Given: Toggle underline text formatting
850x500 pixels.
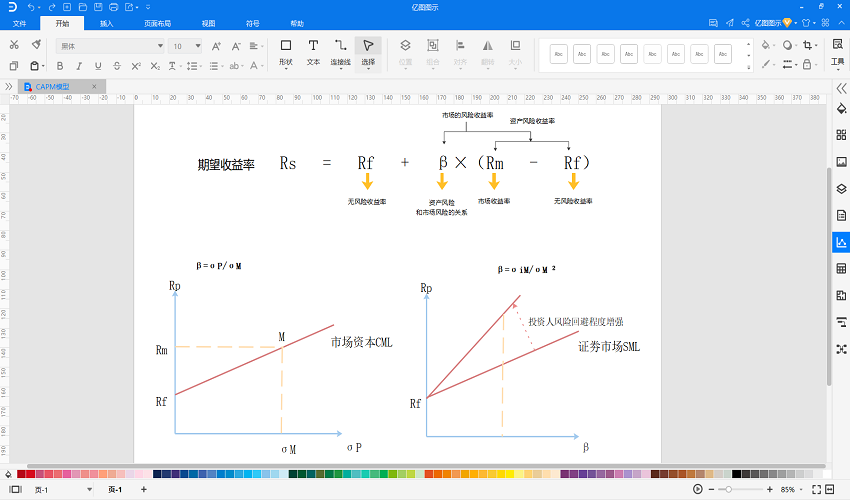Looking at the screenshot, I should (97, 65).
